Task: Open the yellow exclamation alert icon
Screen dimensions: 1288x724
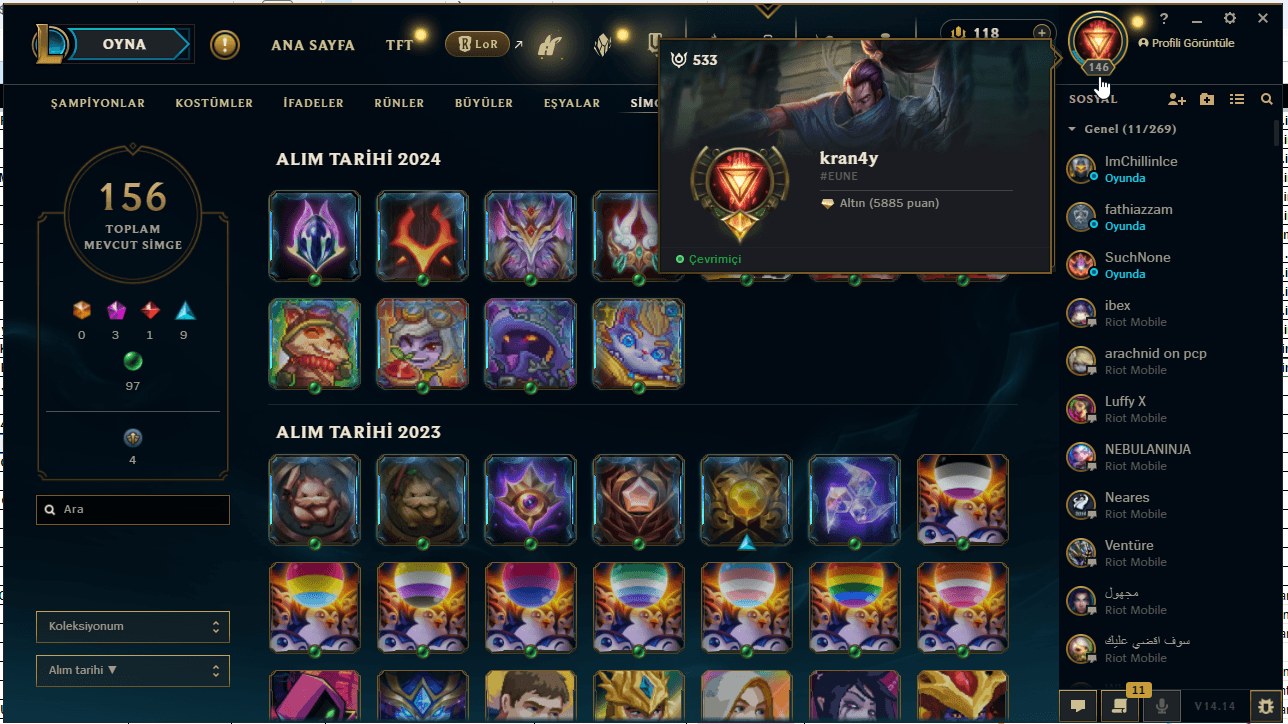Action: pyautogui.click(x=225, y=45)
